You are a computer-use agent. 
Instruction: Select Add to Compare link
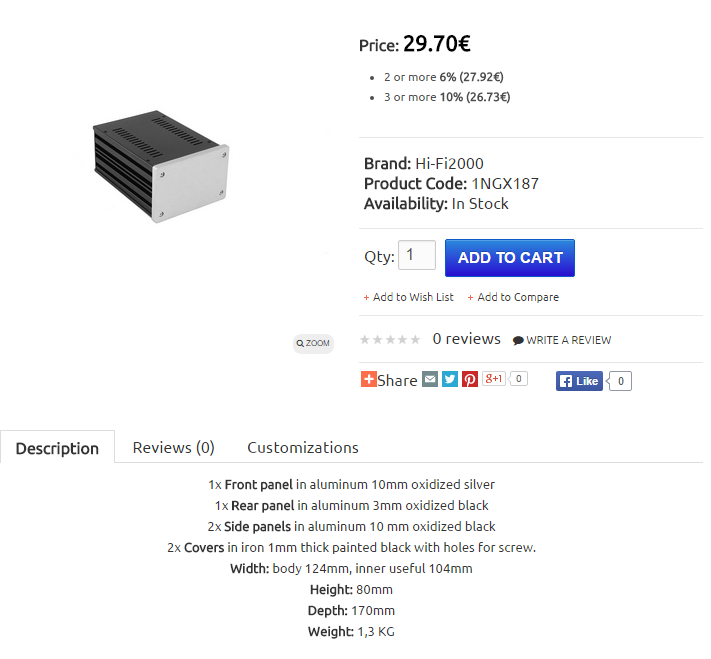513,297
